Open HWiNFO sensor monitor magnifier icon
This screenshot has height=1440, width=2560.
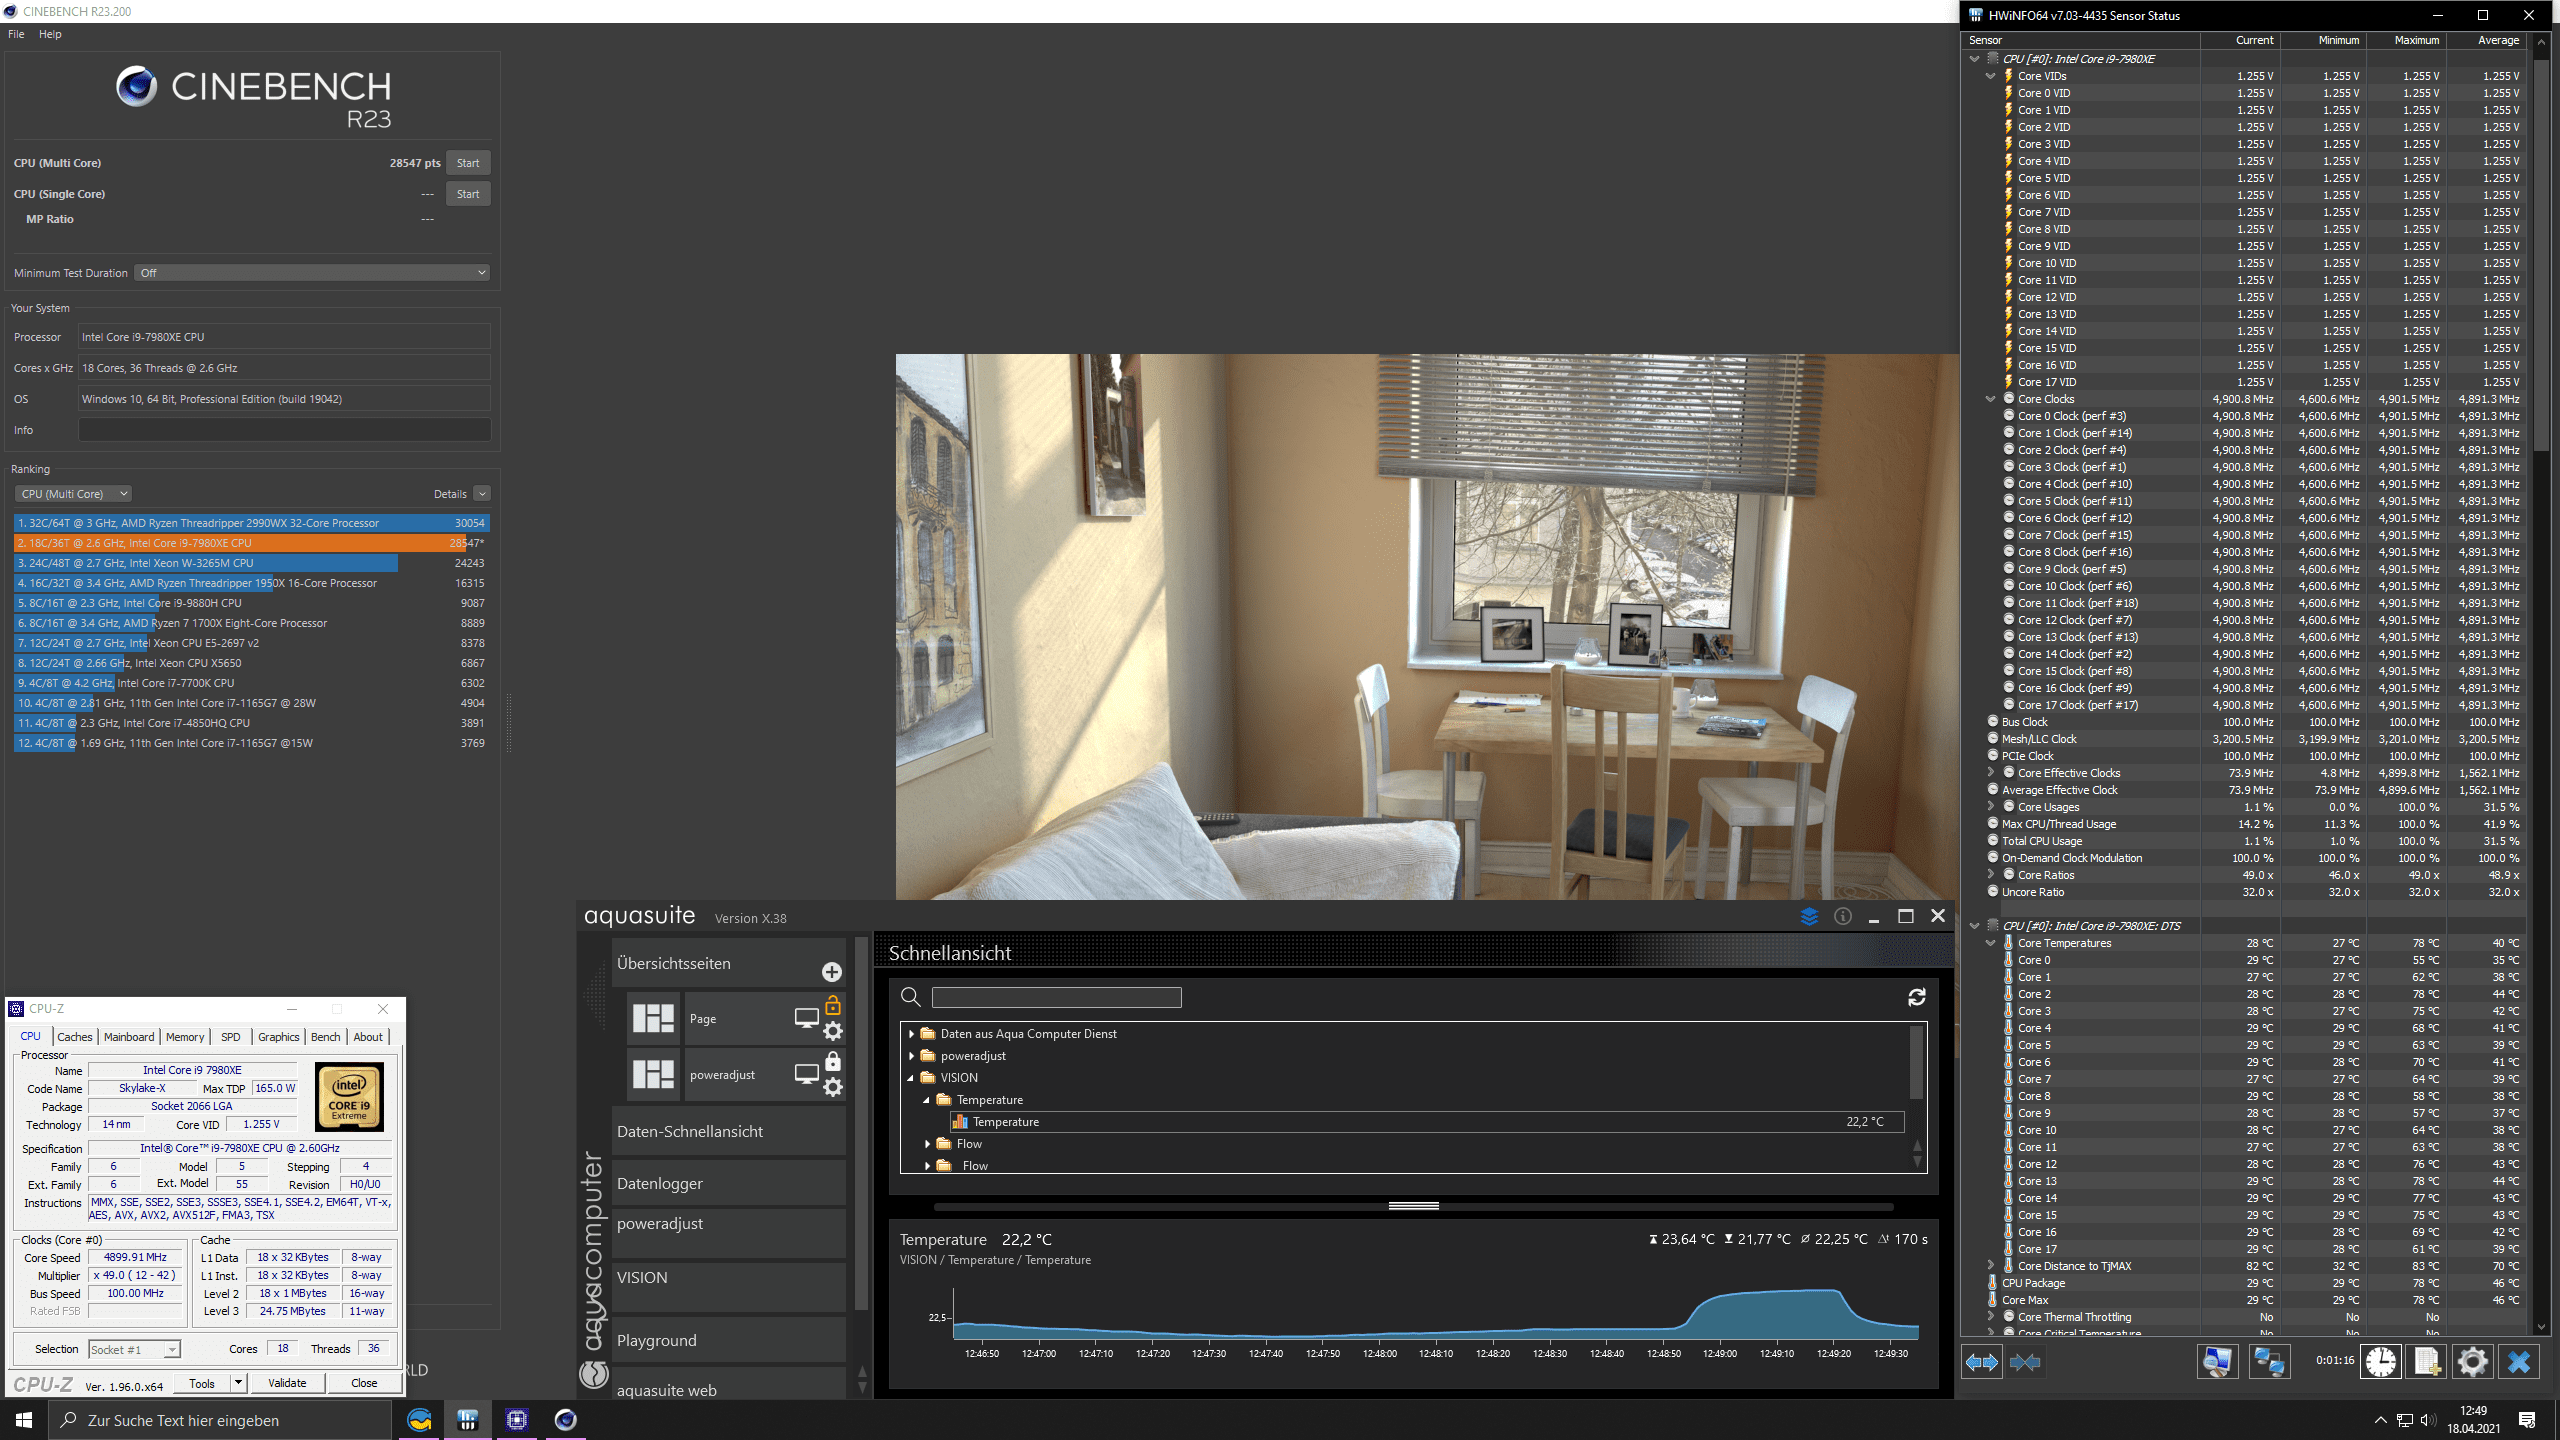tap(2217, 1362)
